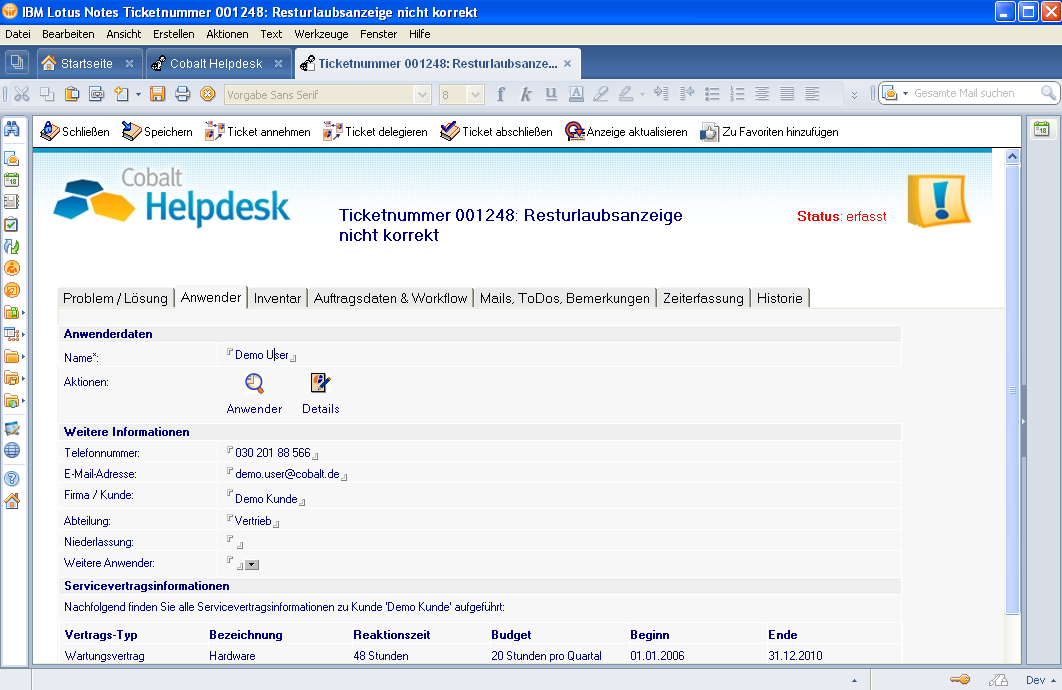Viewport: 1062px width, 690px height.
Task: Open the Zeiterfassung tab
Action: (x=703, y=298)
